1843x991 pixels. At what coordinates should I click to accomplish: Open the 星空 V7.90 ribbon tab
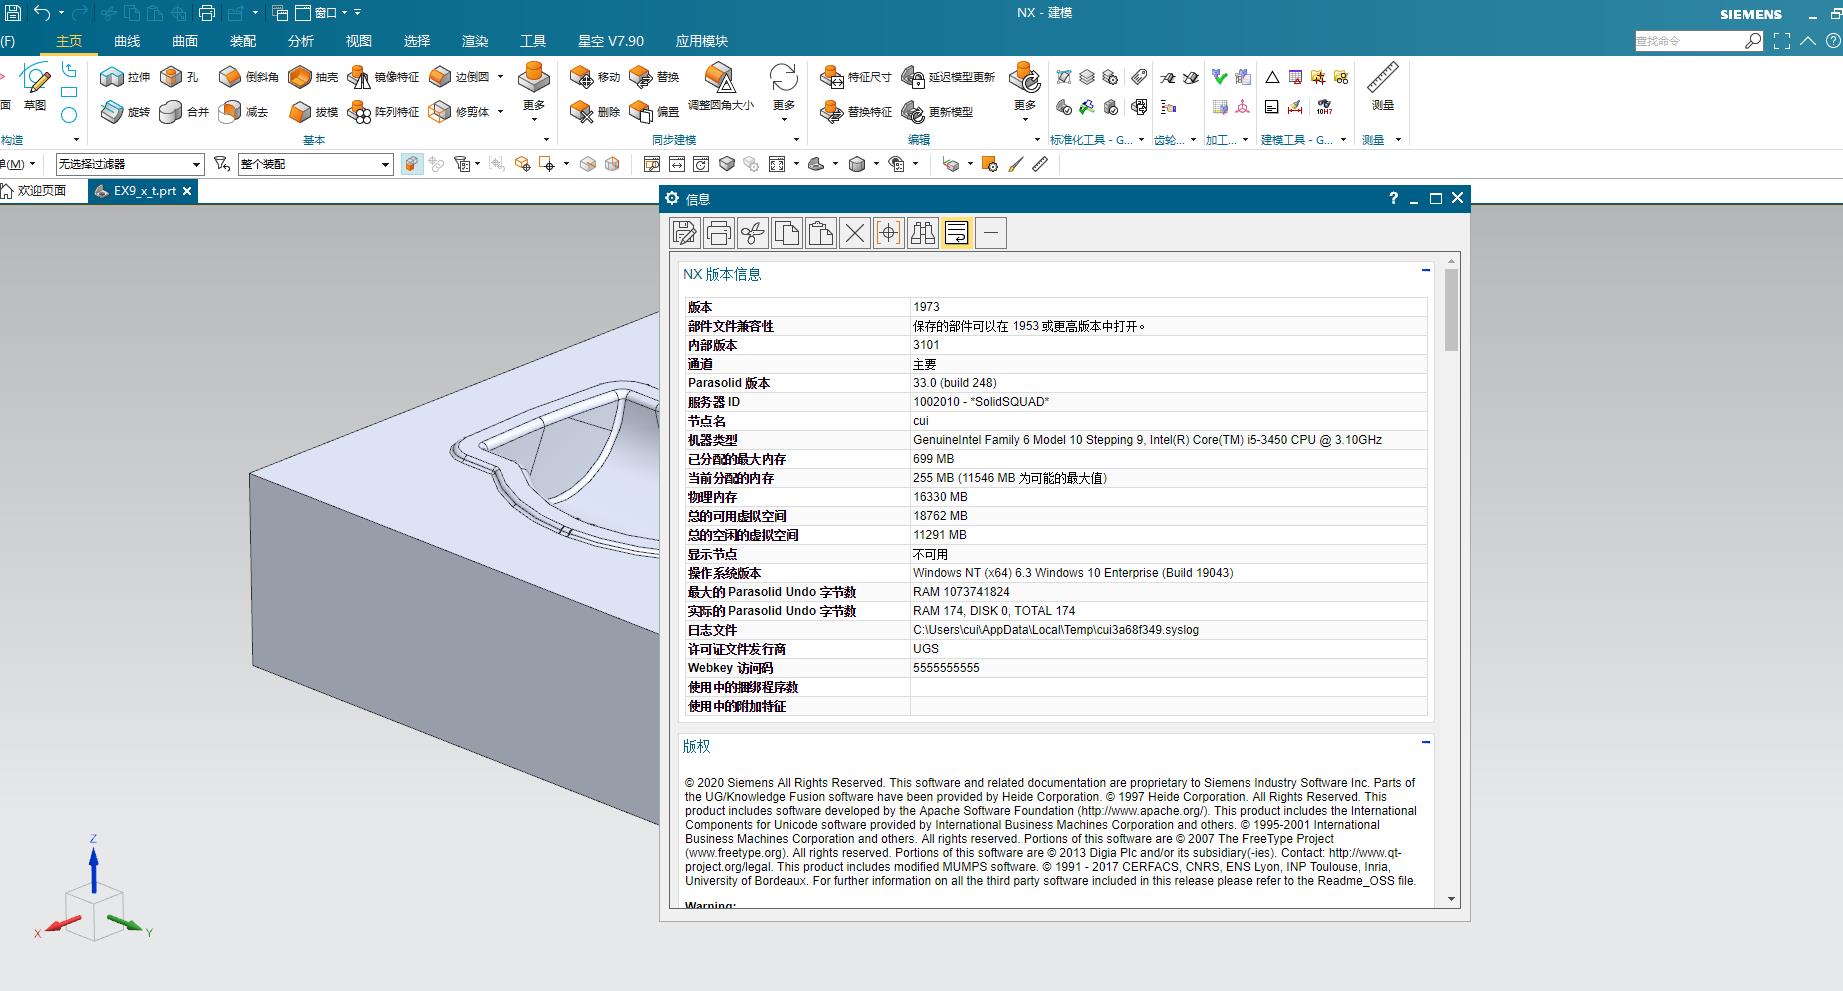[x=611, y=41]
